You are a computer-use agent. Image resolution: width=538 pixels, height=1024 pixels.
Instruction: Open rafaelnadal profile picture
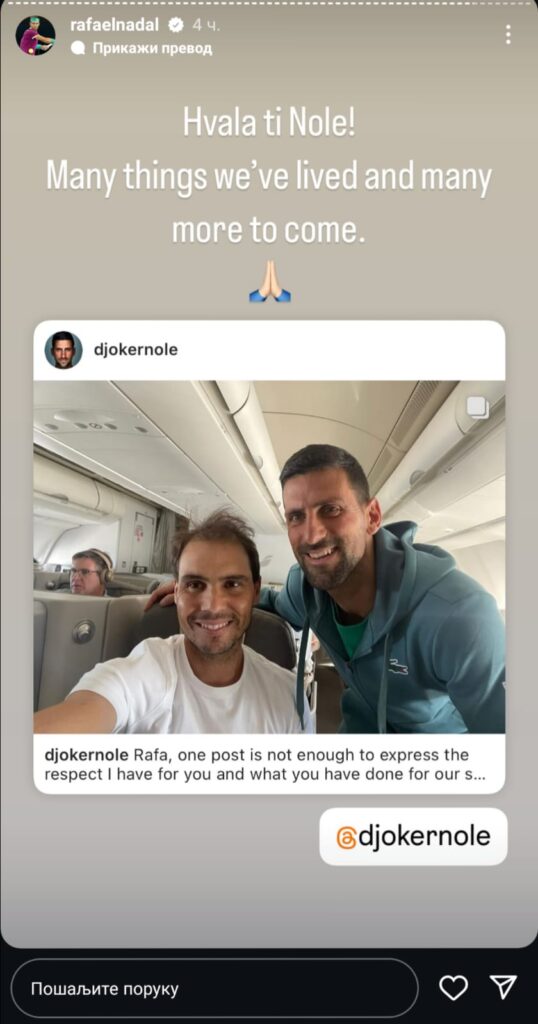35,35
